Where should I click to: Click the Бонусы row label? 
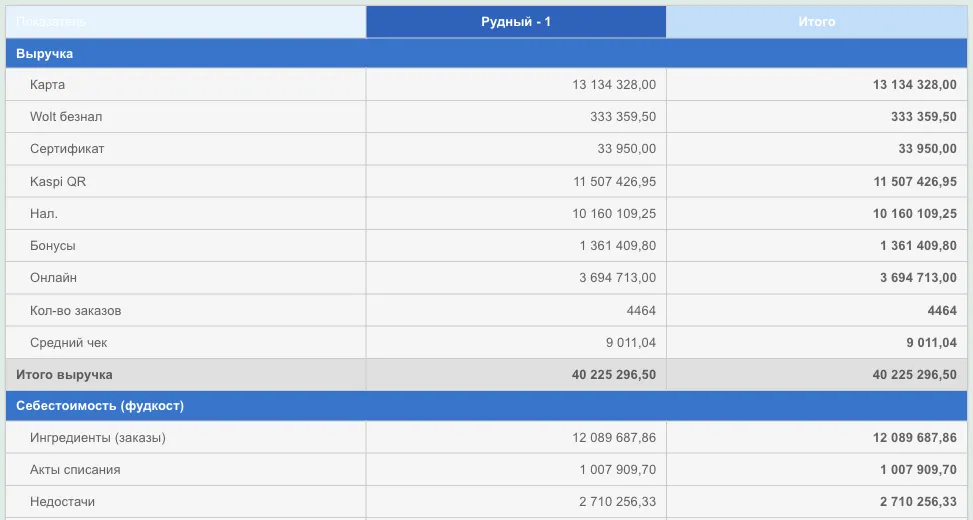coord(53,246)
